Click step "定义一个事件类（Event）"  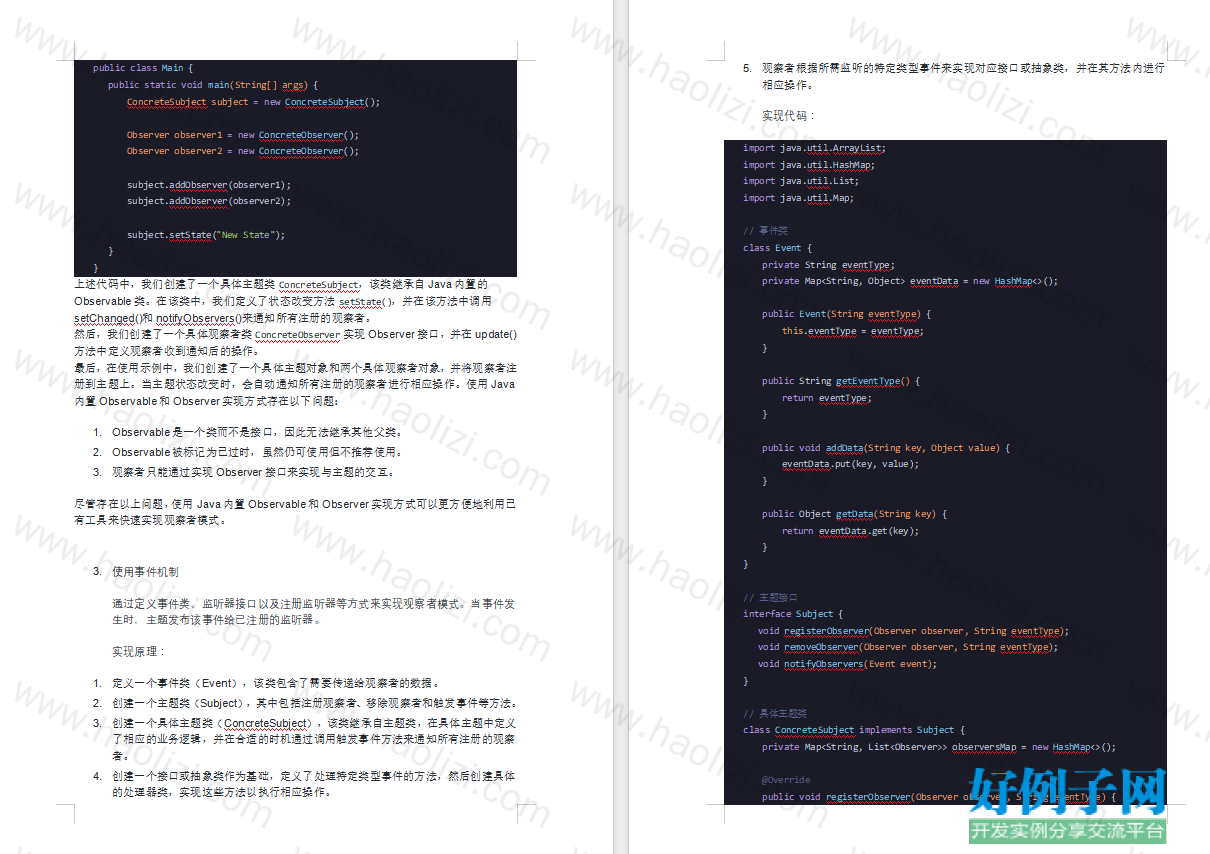coord(275,683)
